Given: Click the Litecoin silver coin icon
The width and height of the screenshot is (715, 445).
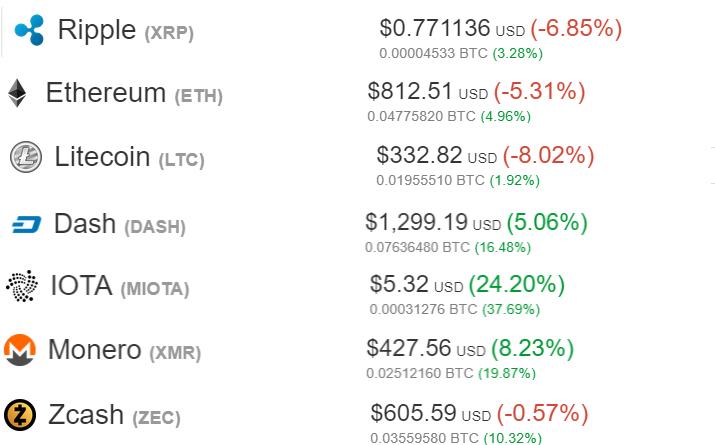Looking at the screenshot, I should [x=26, y=157].
